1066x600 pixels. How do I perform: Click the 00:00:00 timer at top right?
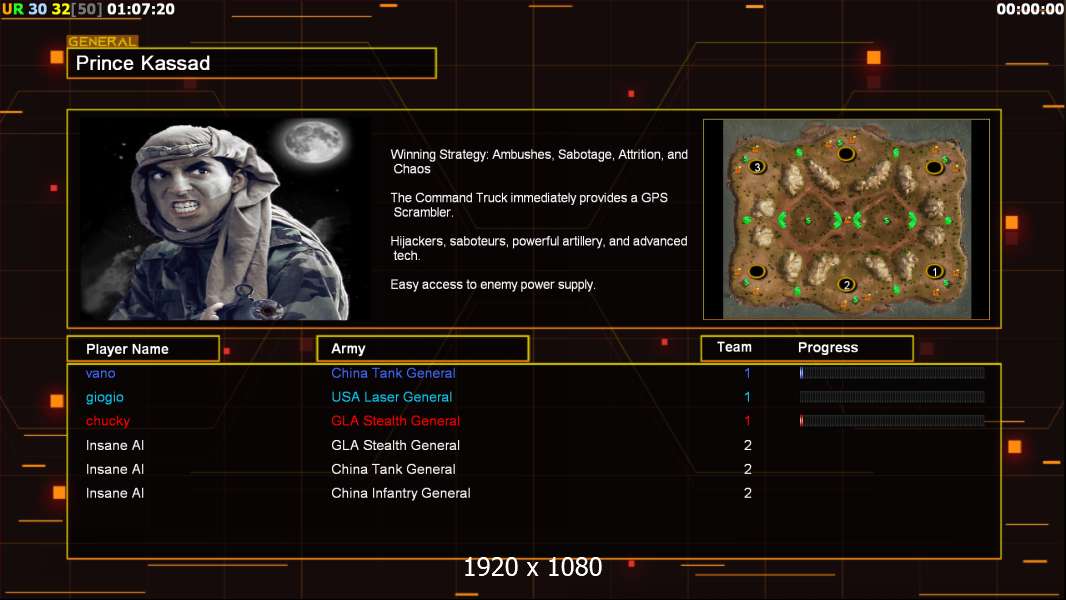click(x=1030, y=10)
